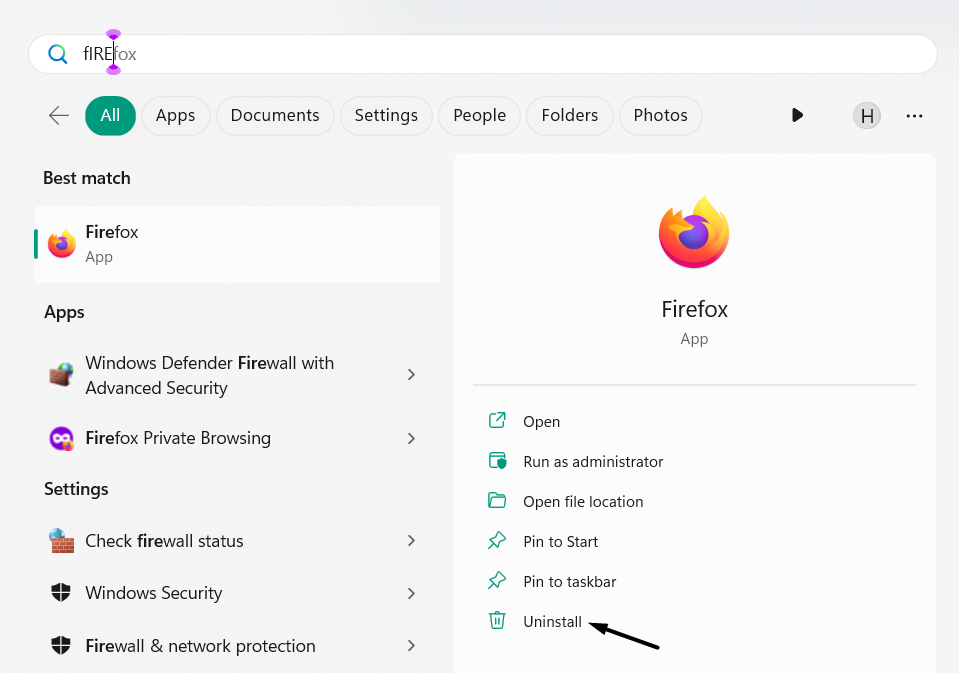Expand Windows Defender Firewall chevron
Image resolution: width=959 pixels, height=673 pixels.
pos(411,375)
